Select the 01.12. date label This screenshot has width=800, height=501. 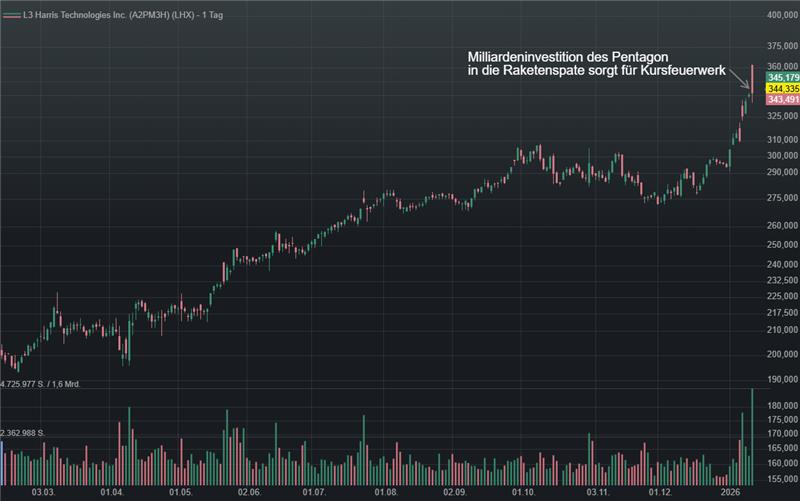660,492
